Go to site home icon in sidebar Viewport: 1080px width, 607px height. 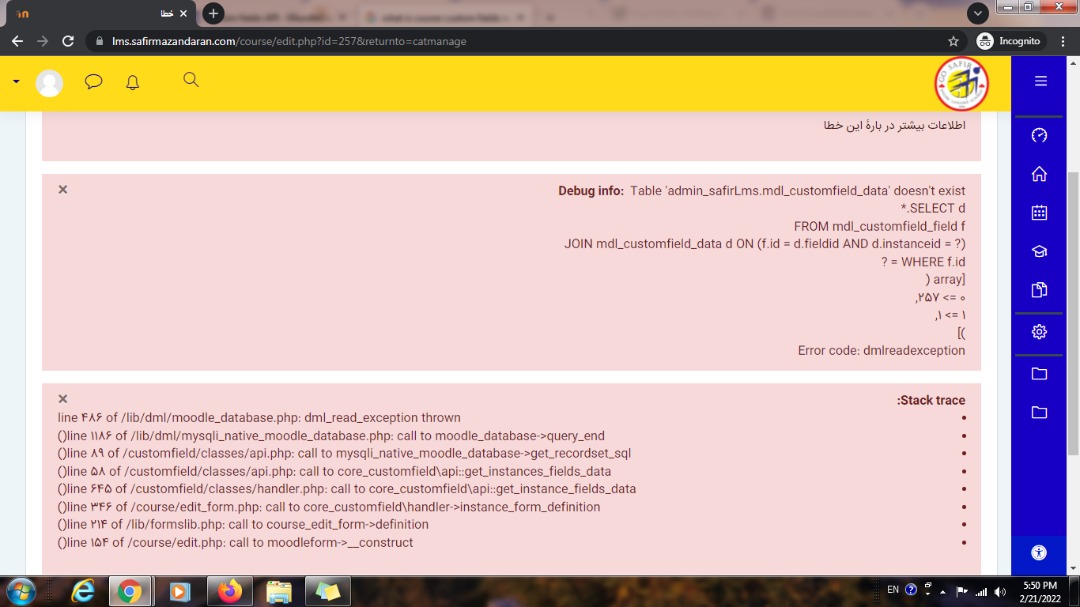[1039, 174]
